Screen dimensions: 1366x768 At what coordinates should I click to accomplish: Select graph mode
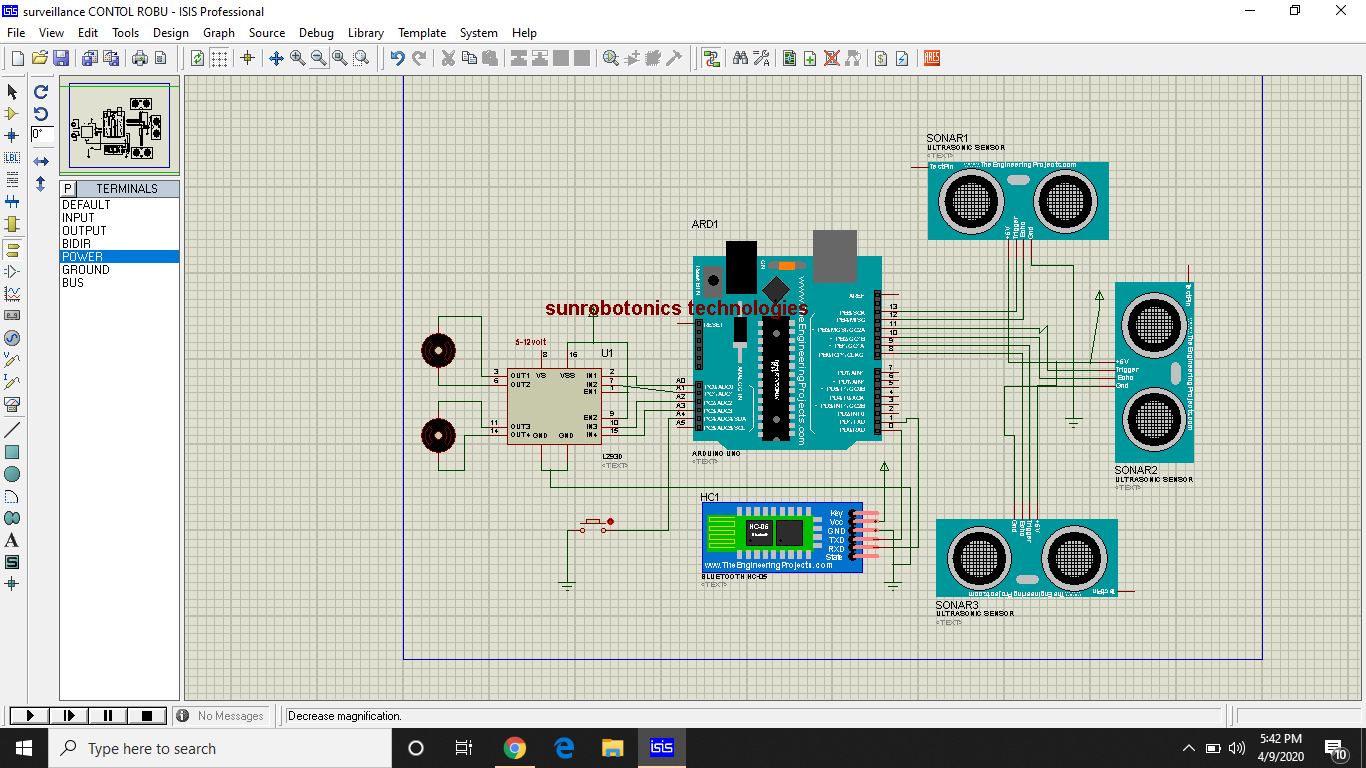[12, 293]
